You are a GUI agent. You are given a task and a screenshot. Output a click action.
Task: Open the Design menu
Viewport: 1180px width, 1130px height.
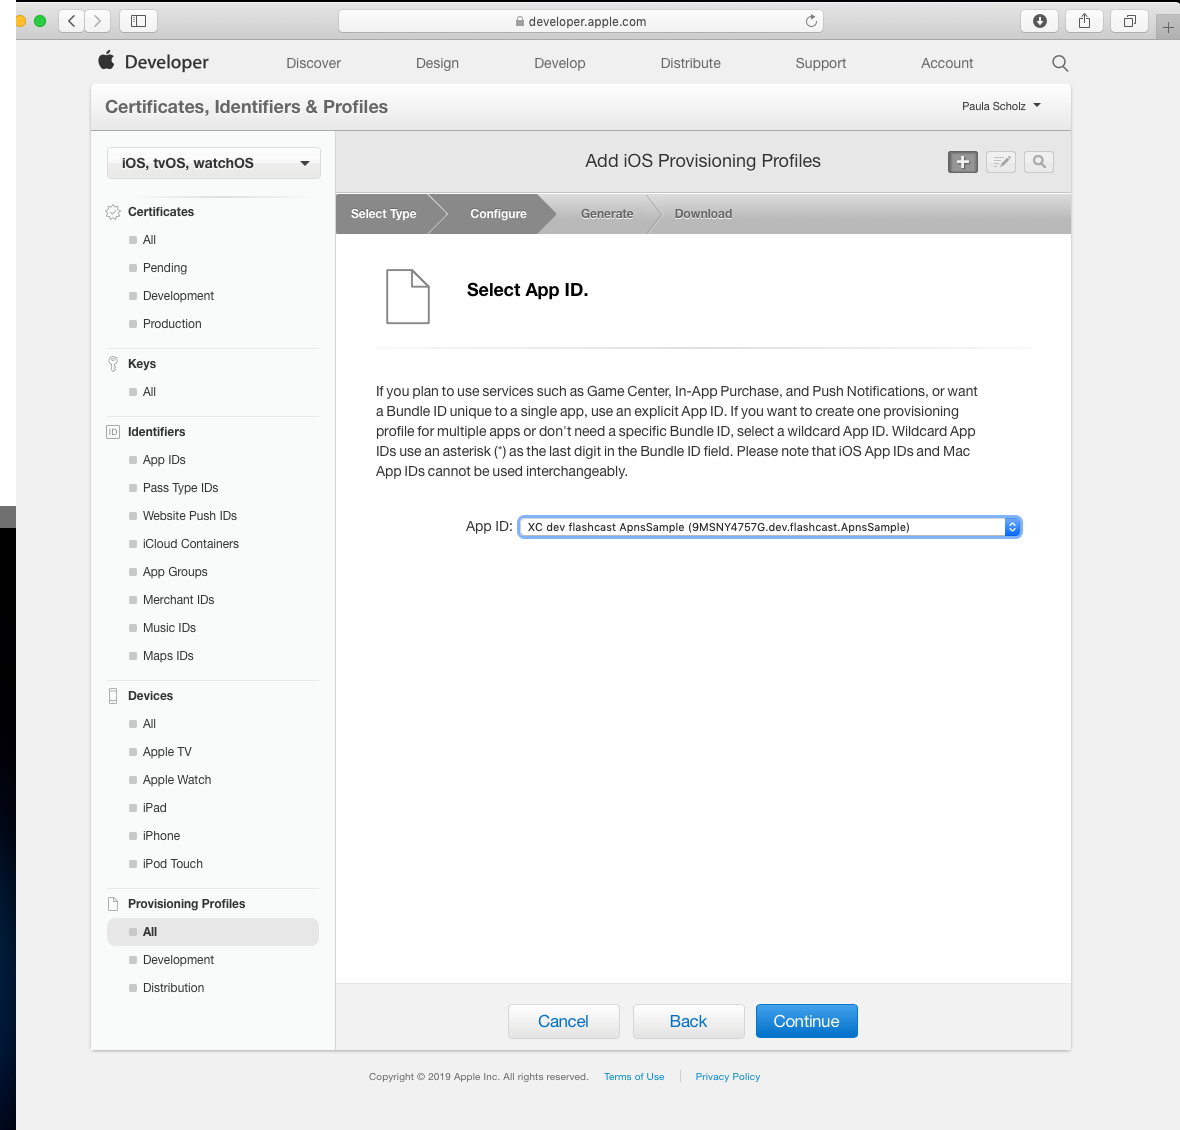coord(437,63)
